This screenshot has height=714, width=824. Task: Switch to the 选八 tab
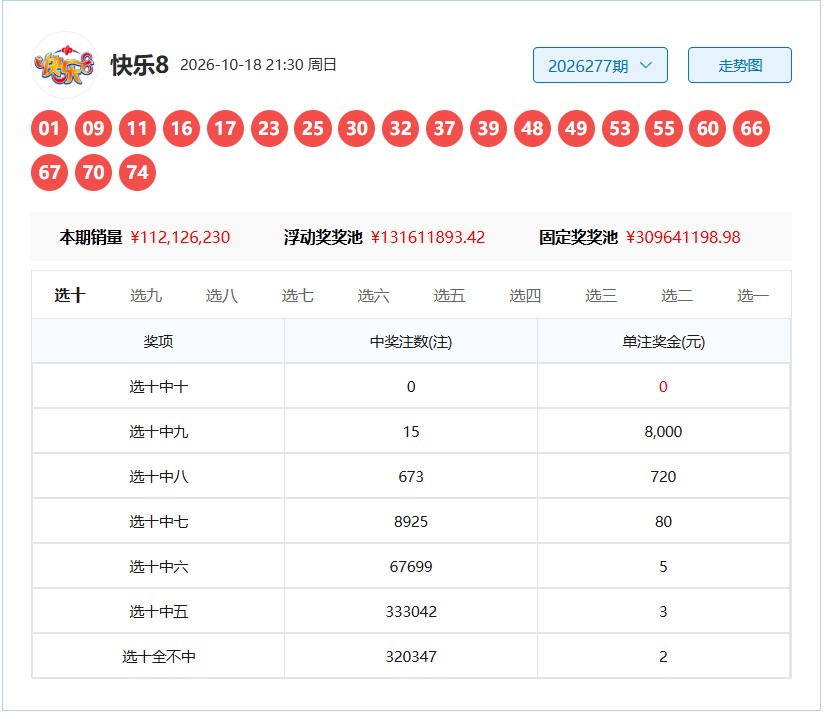221,295
